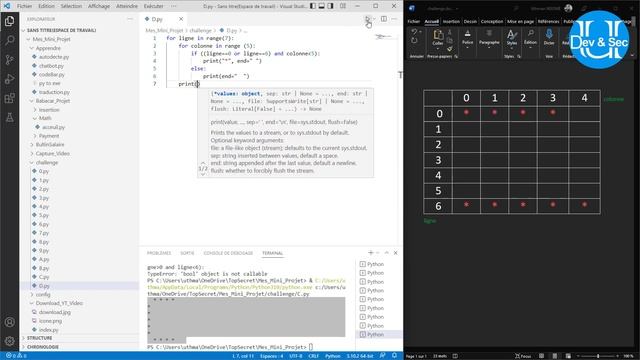Open editor More Actions ellipsis
640x360 pixels.
coord(394,19)
